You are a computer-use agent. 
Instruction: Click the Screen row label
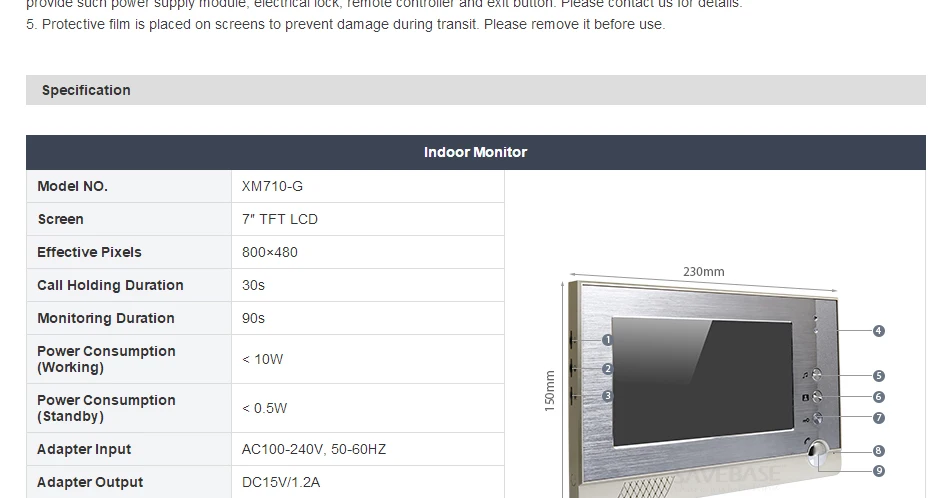point(61,219)
